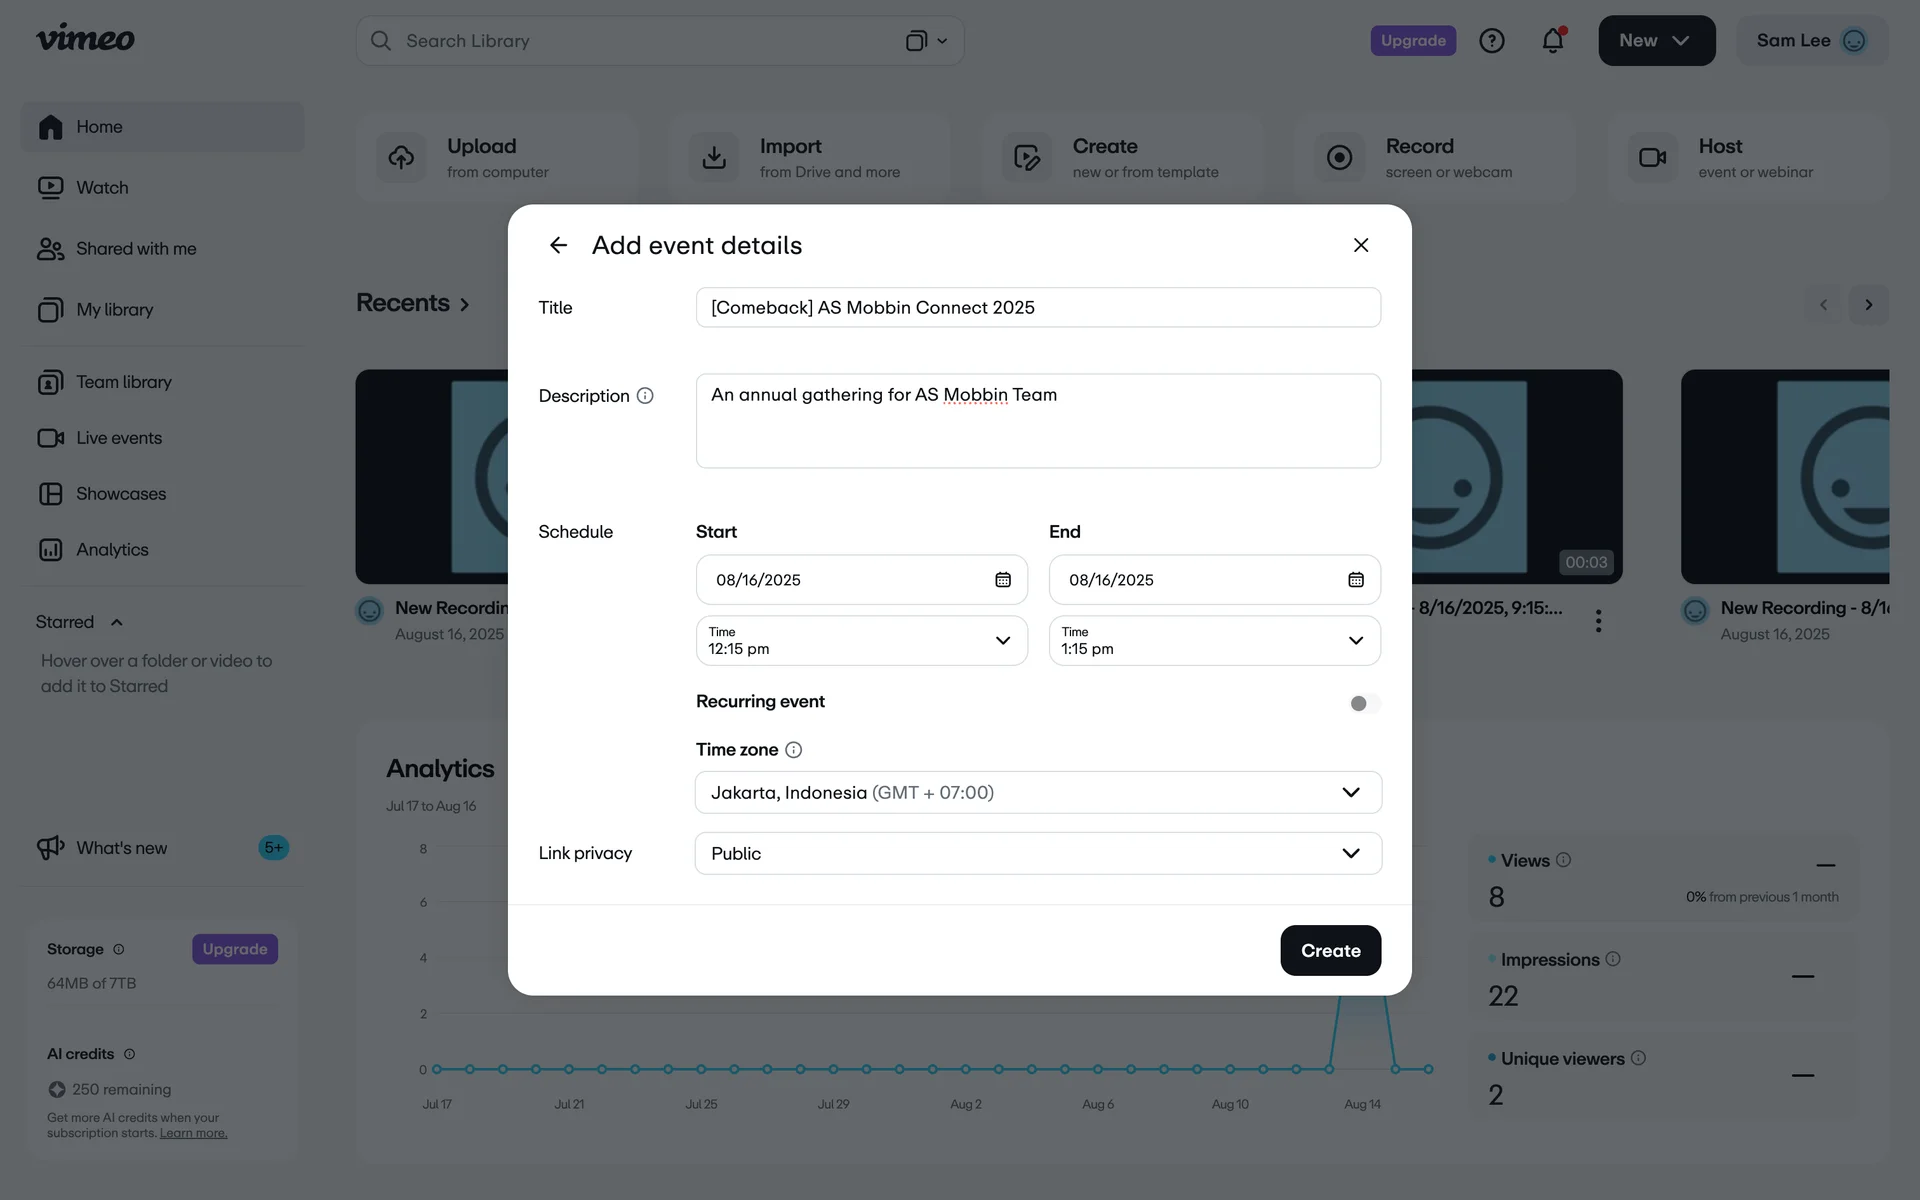Screen dimensions: 1920x1200
Task: Open Analytics in the sidebar
Action: (x=112, y=550)
